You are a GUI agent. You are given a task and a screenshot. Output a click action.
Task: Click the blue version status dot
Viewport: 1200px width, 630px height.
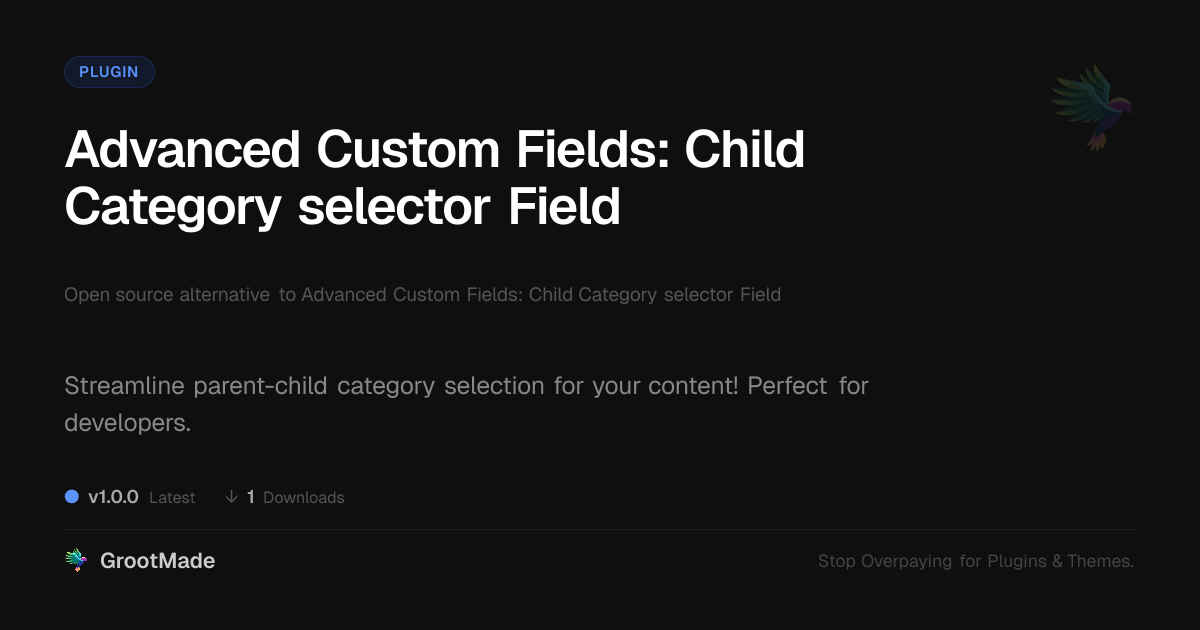(72, 496)
